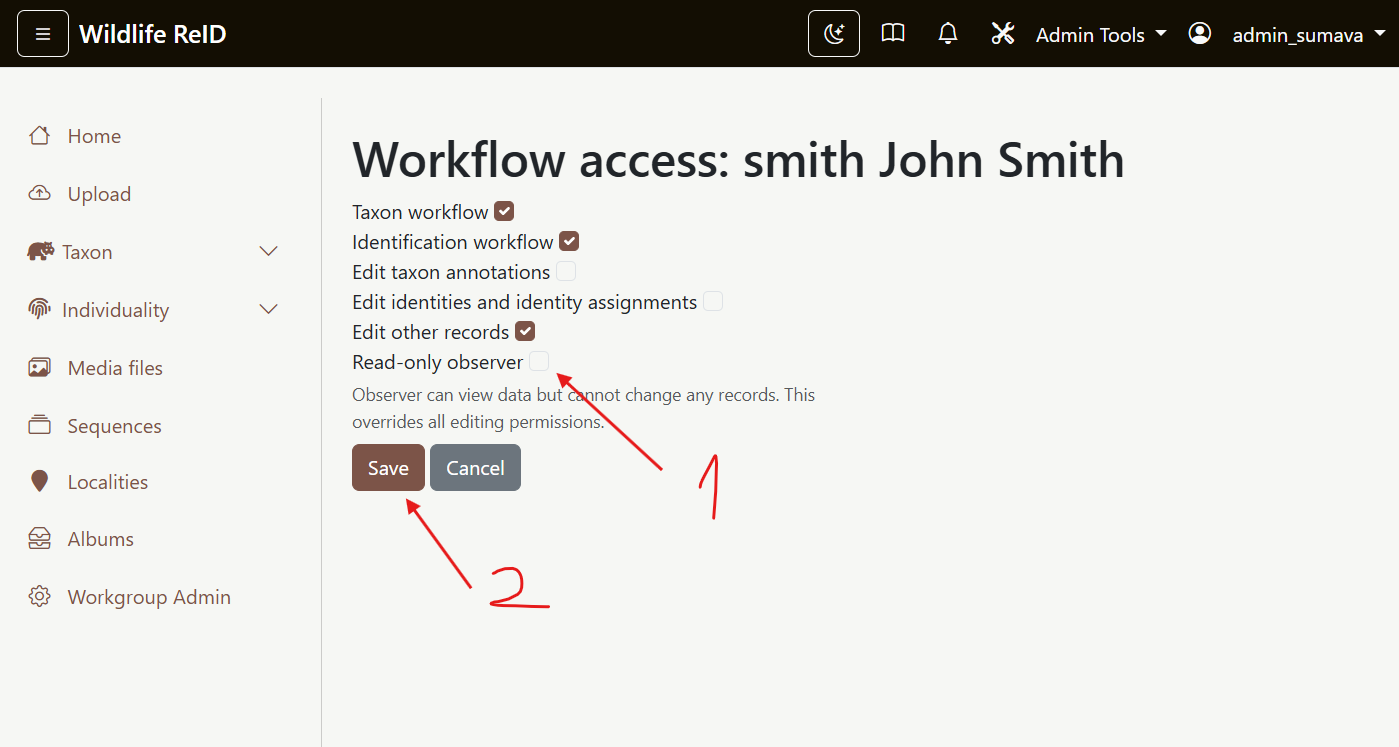Uncheck the Edit other records checkbox
1399x747 pixels.
click(525, 331)
